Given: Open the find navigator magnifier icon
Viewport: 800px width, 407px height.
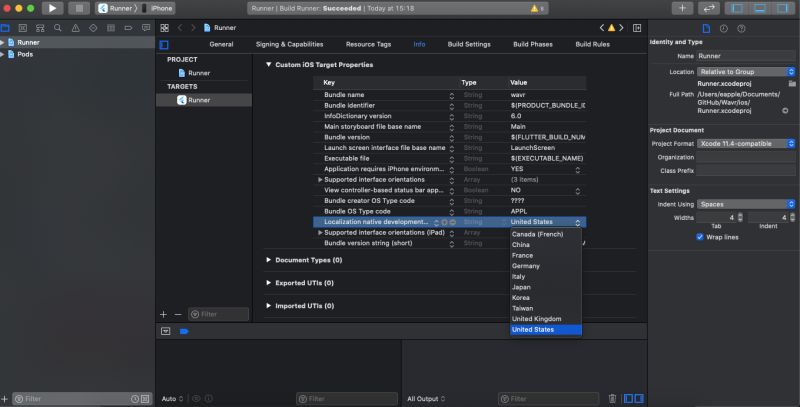Looking at the screenshot, I should 58,28.
